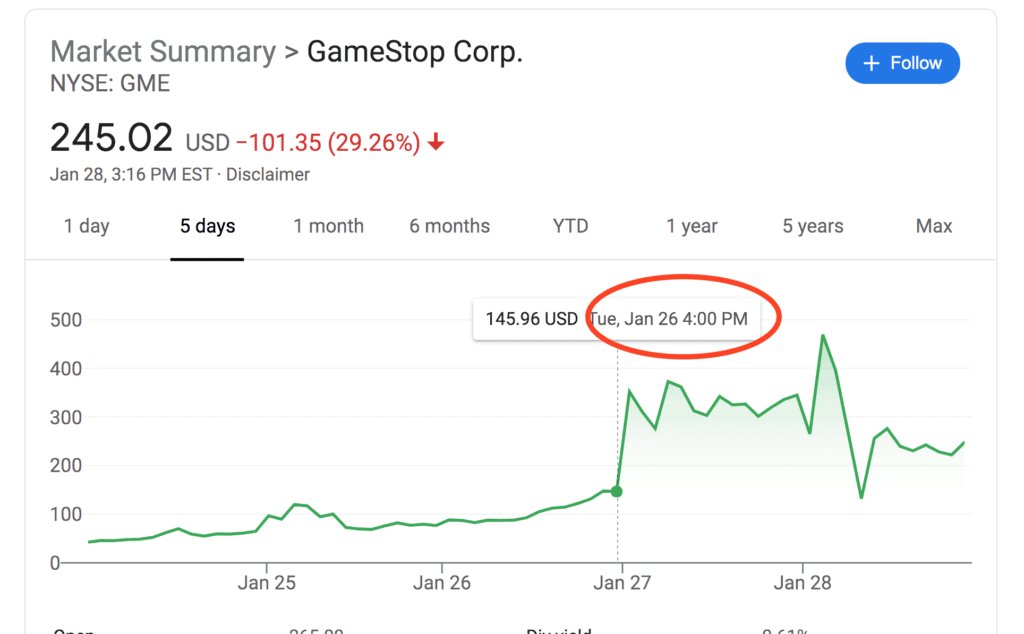Open the Disclaimer link
Screen dimensions: 1024x634
(x=268, y=174)
